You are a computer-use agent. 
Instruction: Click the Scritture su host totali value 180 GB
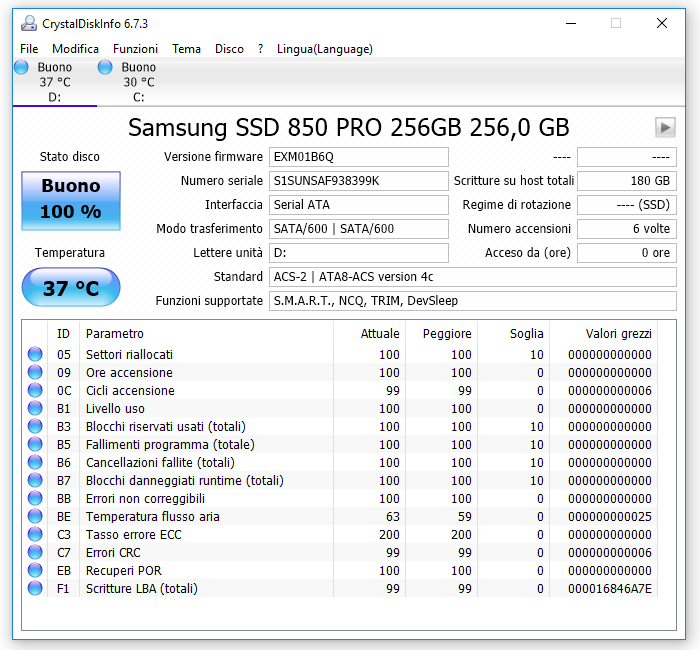(627, 181)
